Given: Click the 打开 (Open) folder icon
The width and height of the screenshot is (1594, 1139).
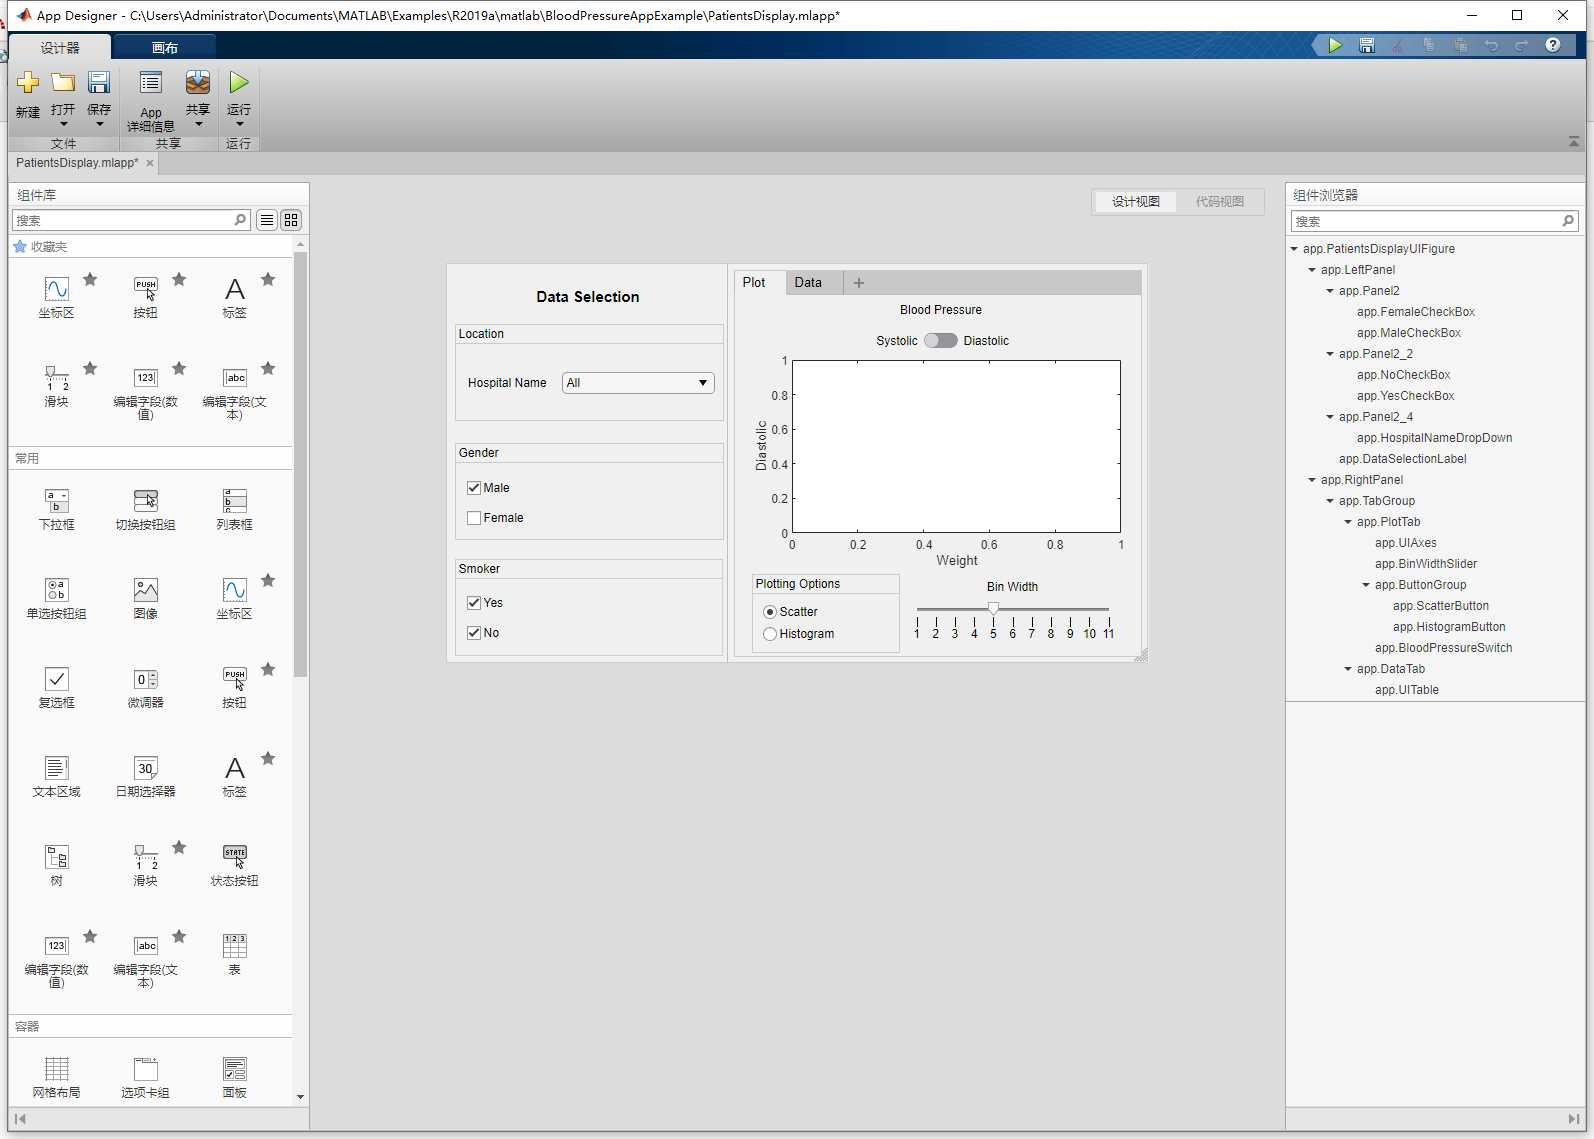Looking at the screenshot, I should [x=63, y=82].
